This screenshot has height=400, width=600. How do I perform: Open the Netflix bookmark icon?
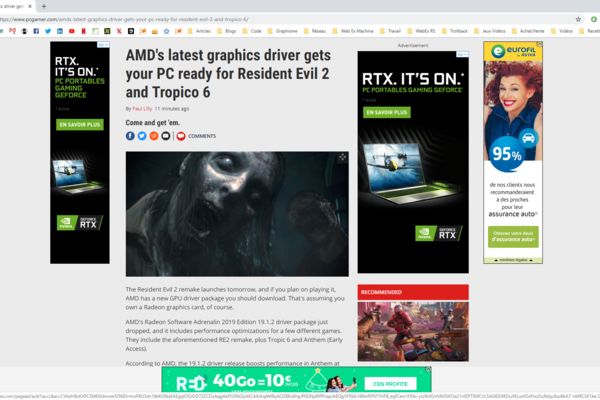(83, 31)
